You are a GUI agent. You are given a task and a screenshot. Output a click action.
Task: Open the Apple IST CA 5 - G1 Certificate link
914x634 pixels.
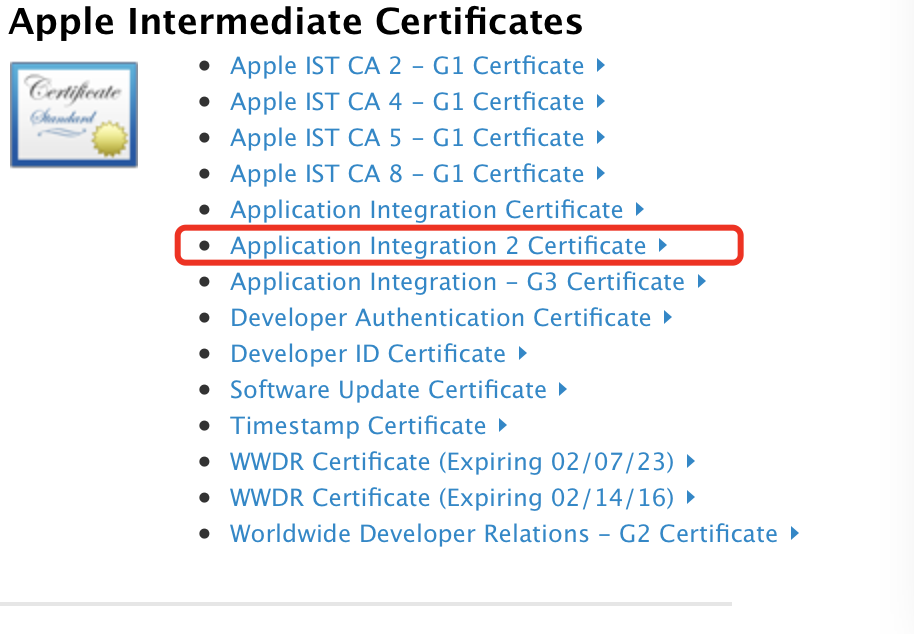(x=407, y=138)
